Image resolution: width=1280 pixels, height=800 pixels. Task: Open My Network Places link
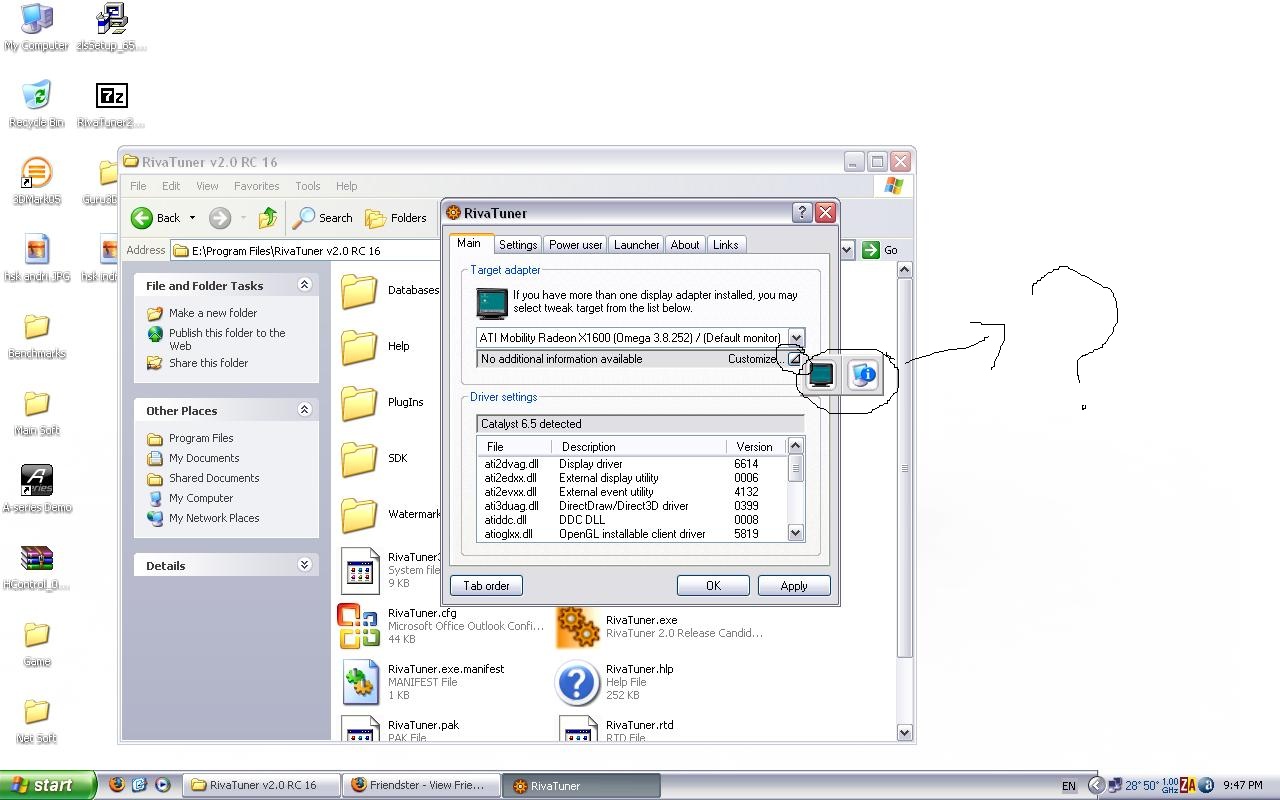[214, 518]
